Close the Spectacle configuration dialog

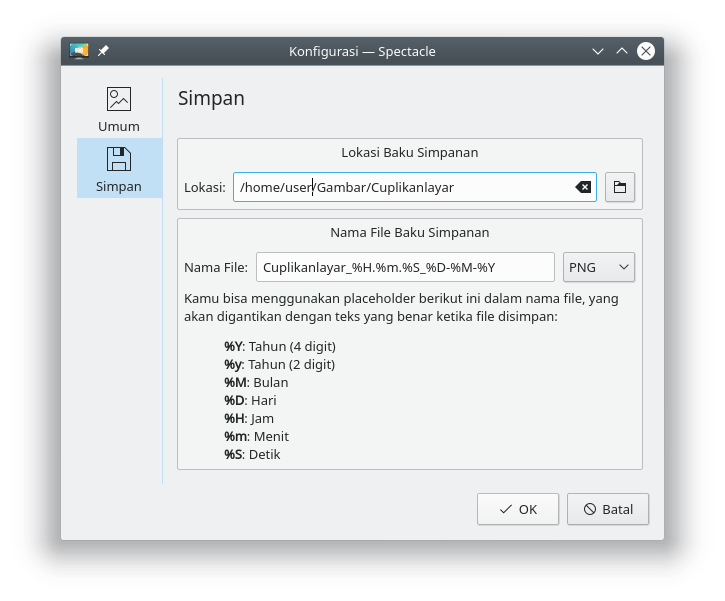(646, 51)
